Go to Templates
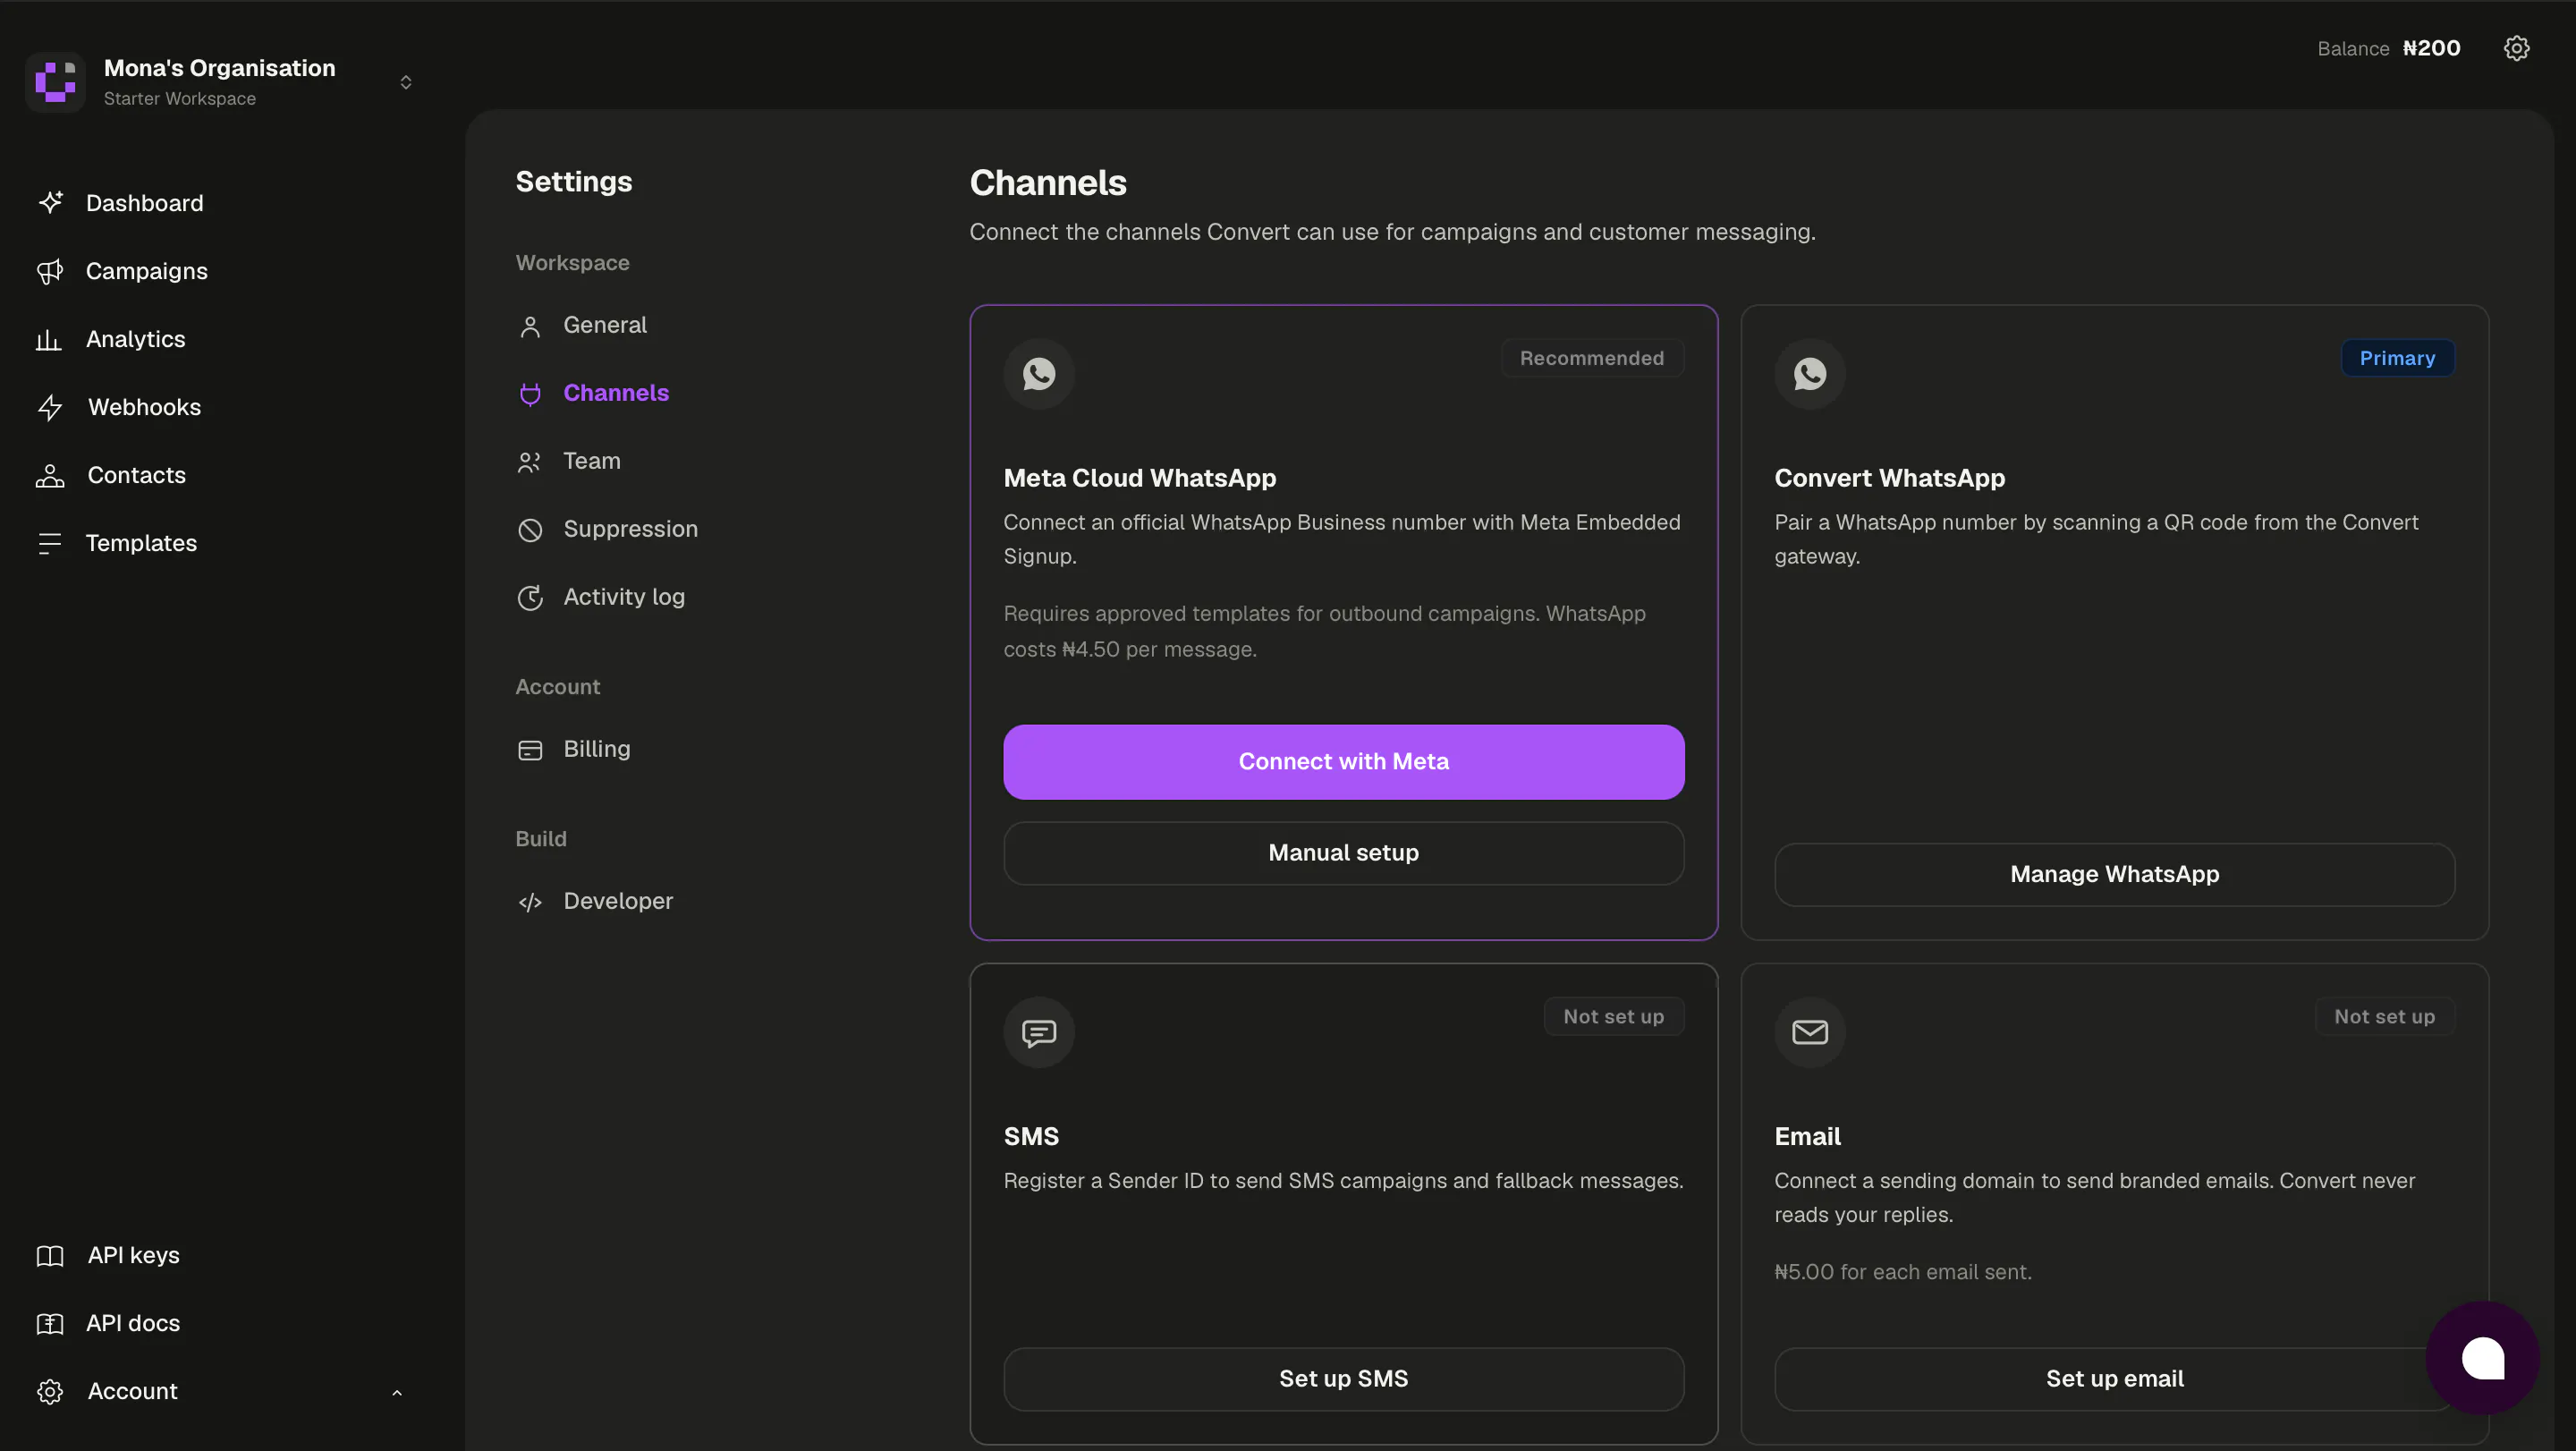 click(x=141, y=543)
